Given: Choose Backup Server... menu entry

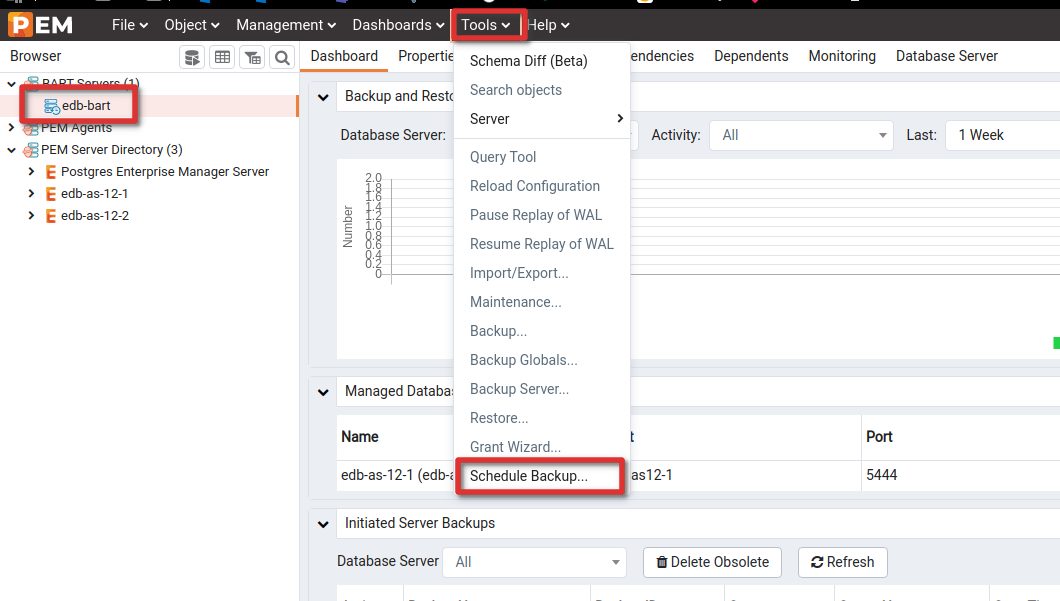Looking at the screenshot, I should point(541,389).
